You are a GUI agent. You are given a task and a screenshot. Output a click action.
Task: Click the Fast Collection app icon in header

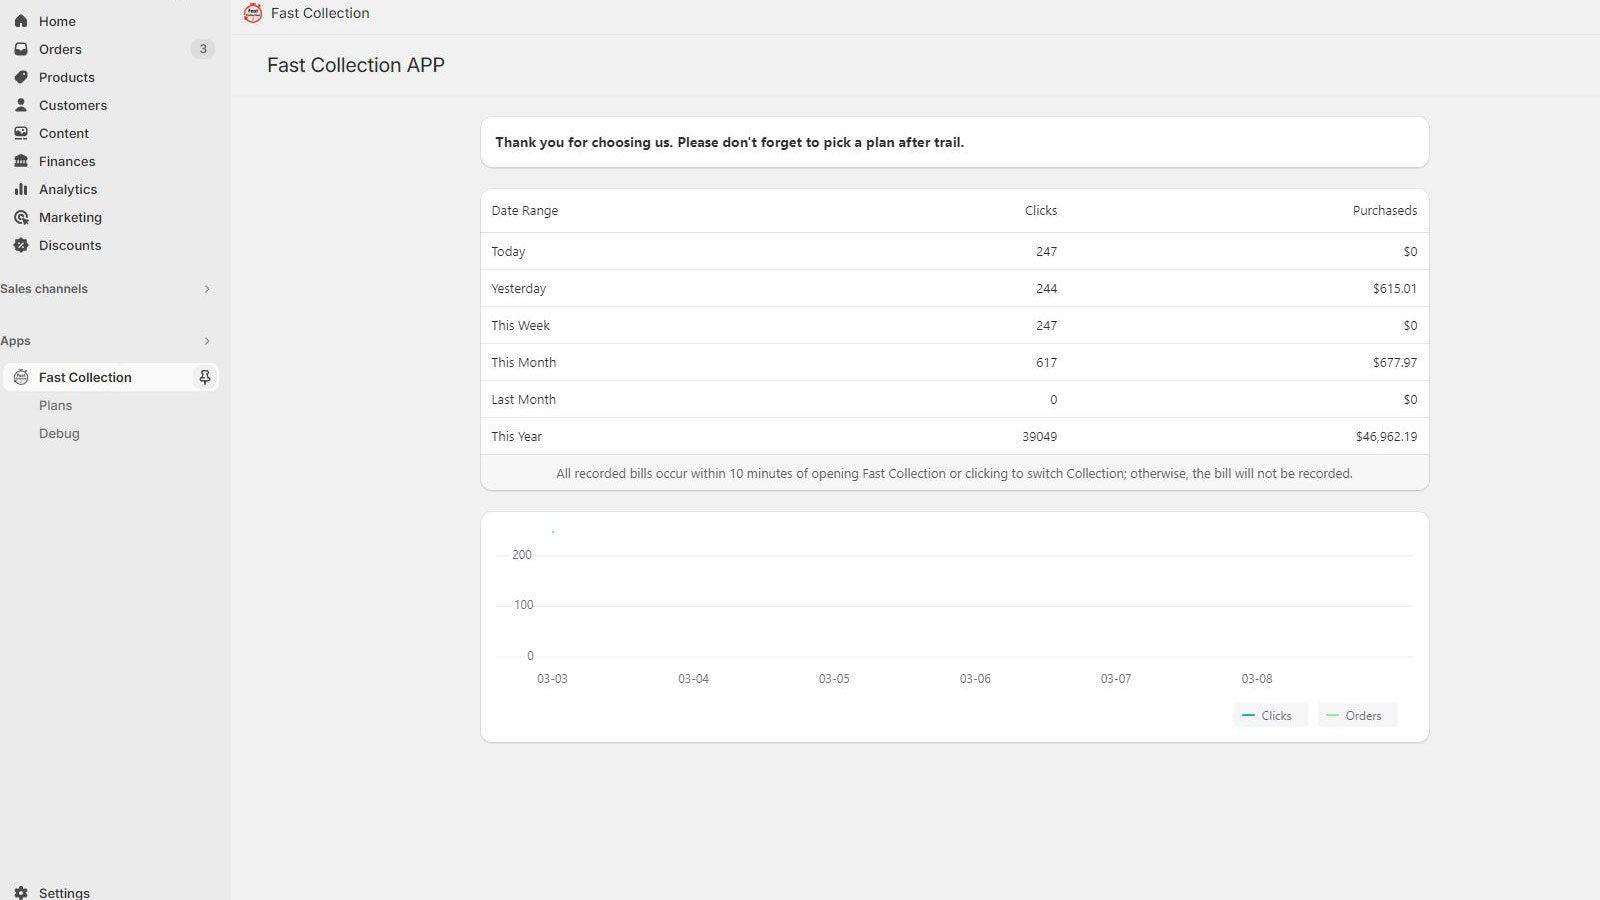252,13
